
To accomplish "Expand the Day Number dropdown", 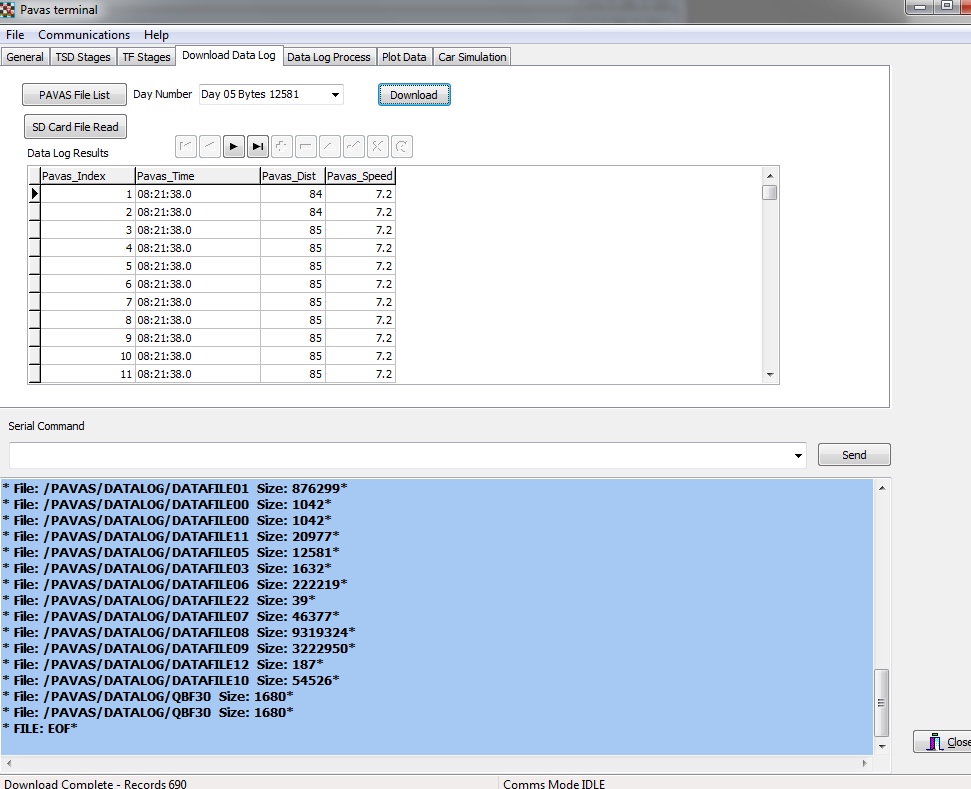I will coord(334,95).
